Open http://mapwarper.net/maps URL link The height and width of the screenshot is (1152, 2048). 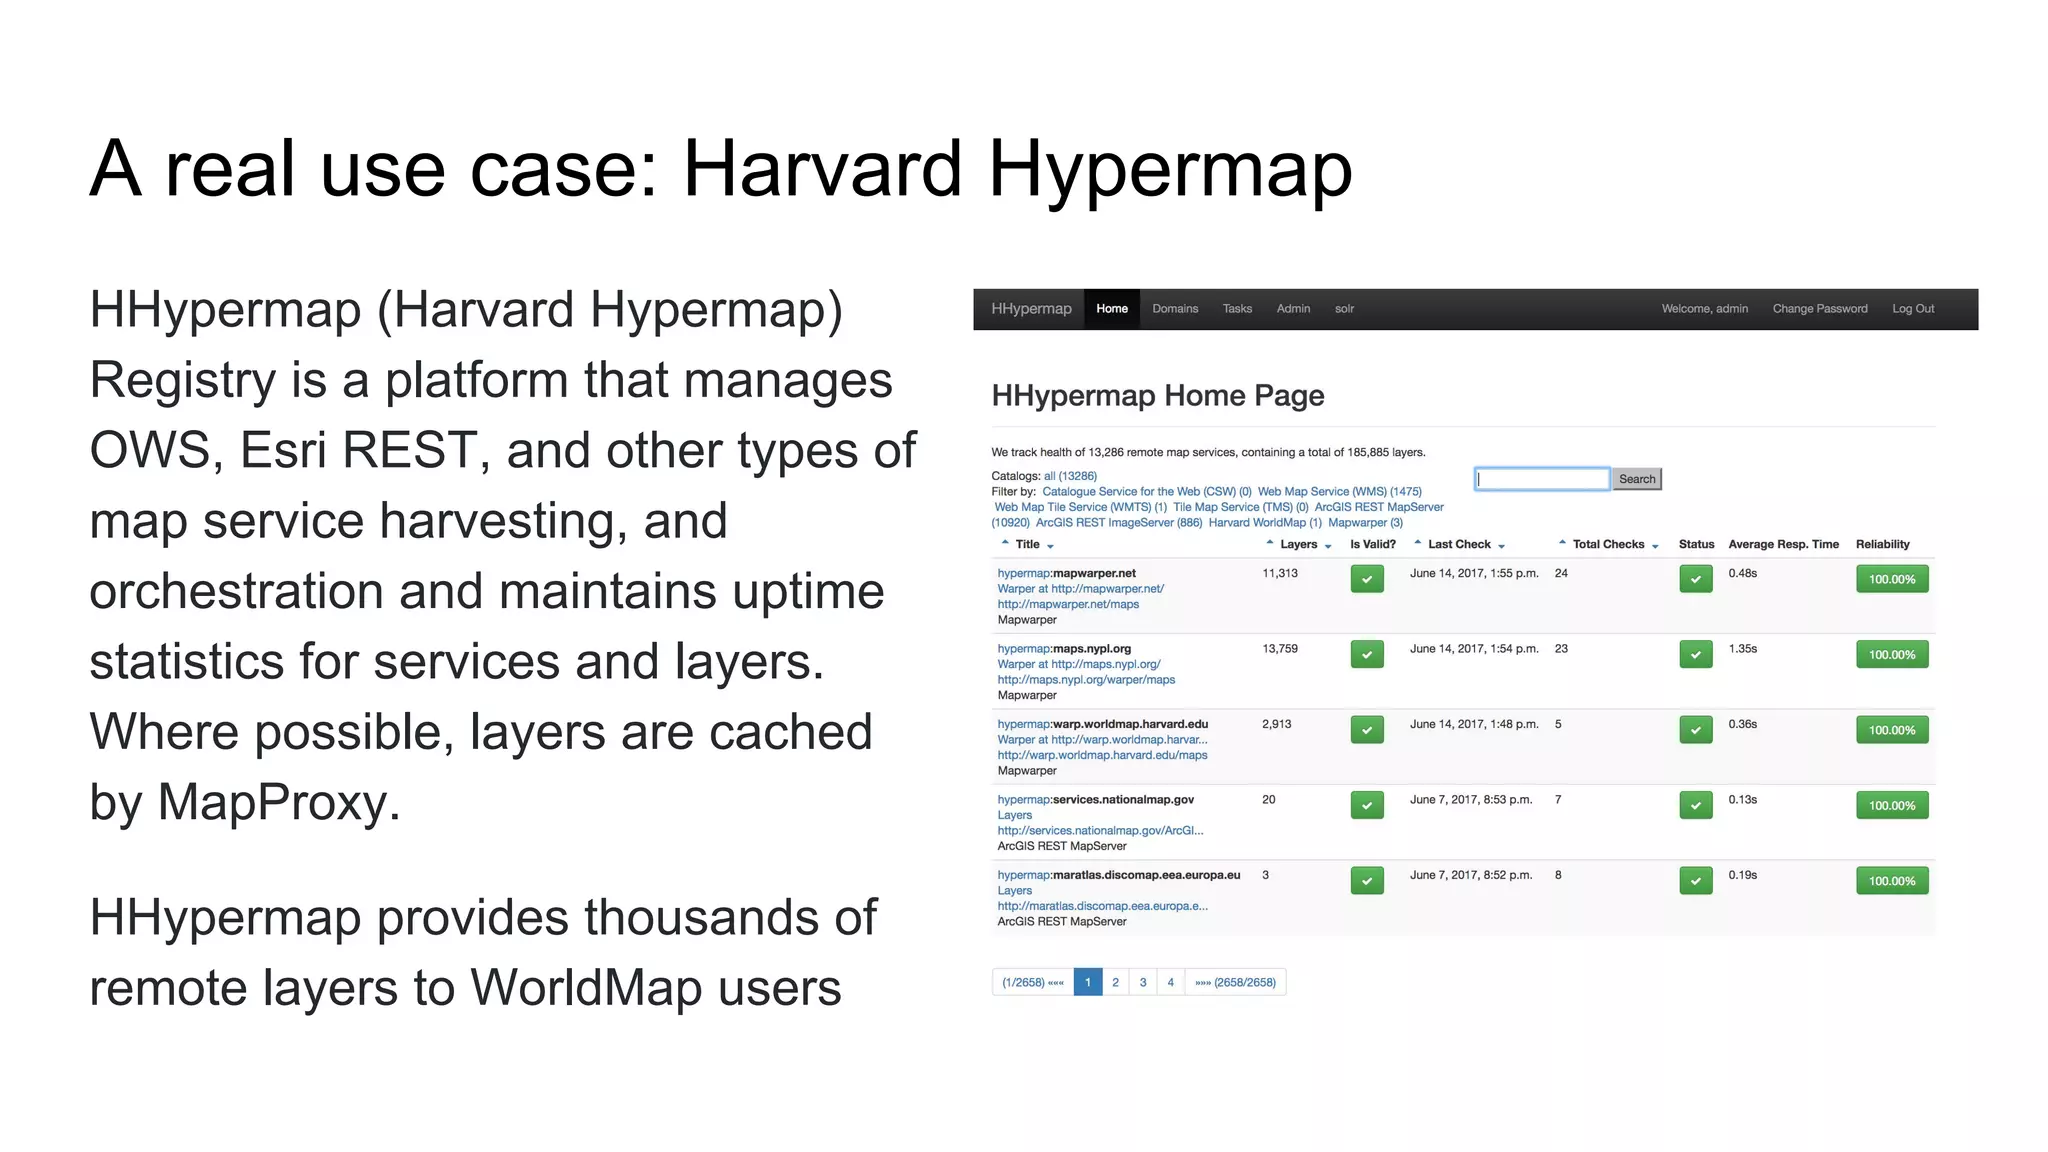tap(1068, 604)
